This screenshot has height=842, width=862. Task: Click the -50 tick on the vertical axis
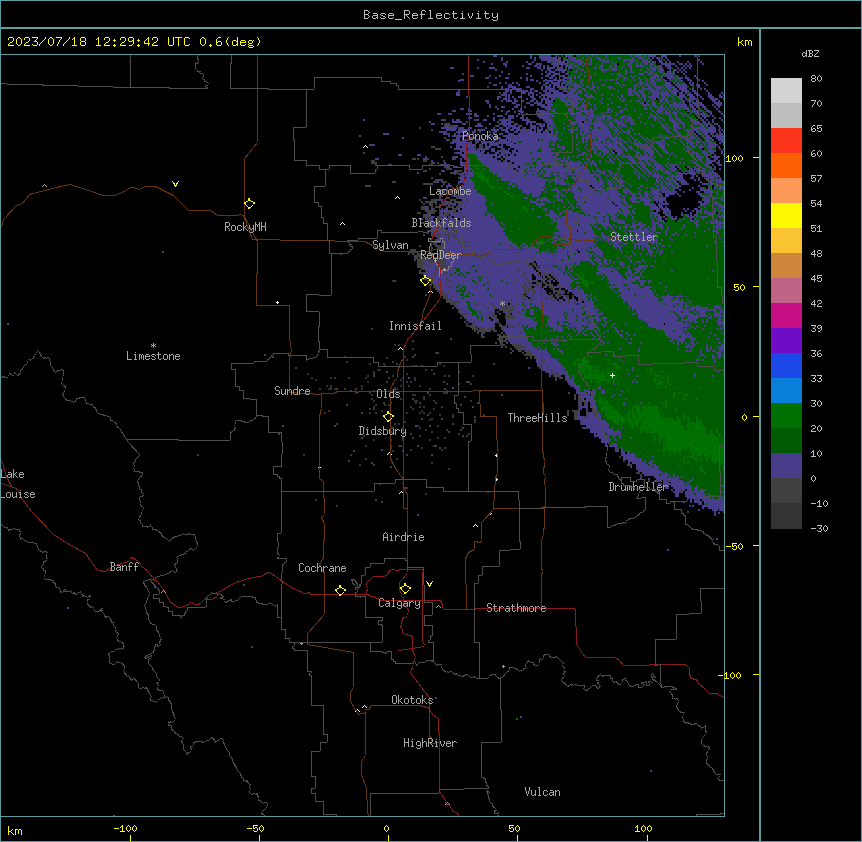(x=734, y=546)
